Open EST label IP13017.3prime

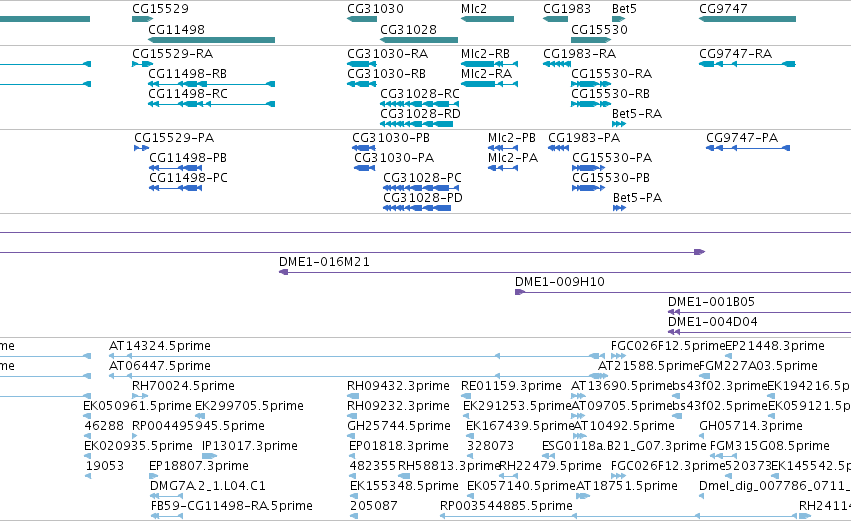click(250, 447)
